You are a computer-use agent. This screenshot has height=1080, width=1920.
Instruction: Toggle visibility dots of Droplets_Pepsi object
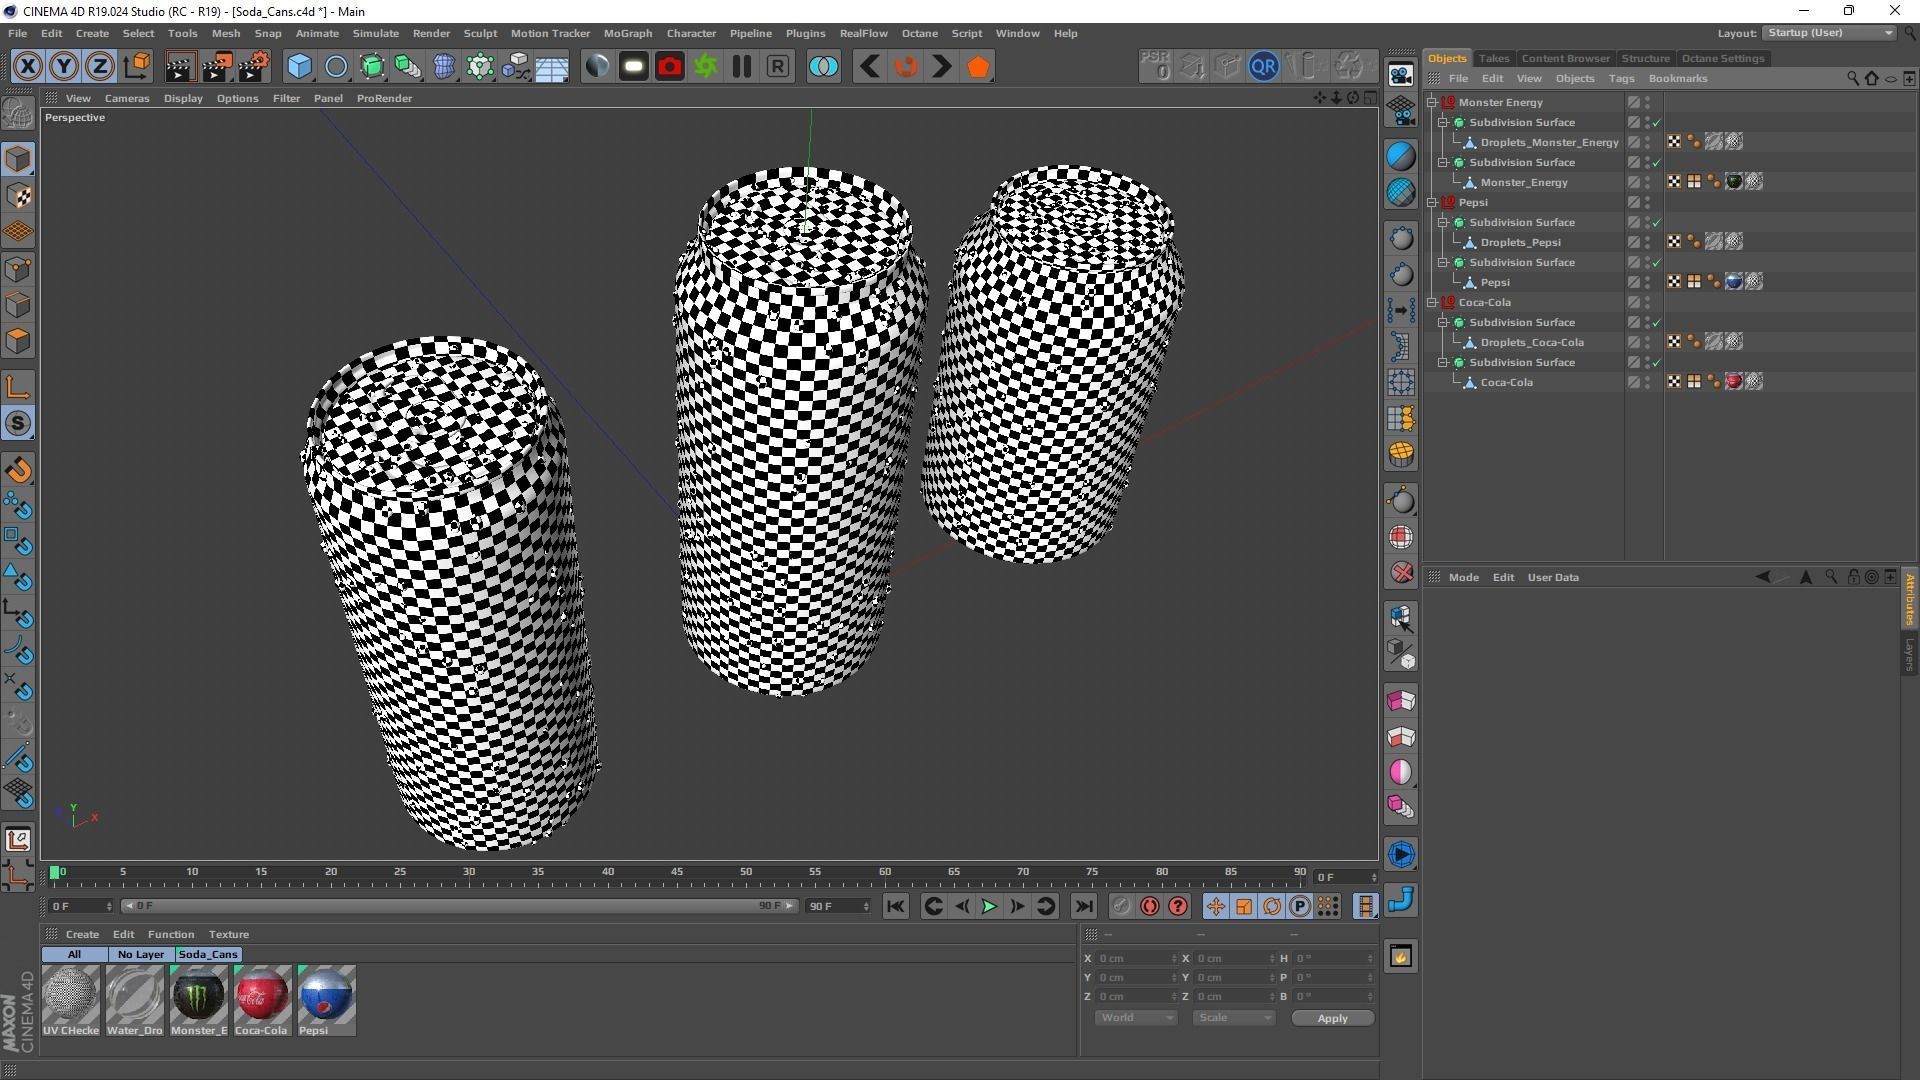pos(1647,242)
